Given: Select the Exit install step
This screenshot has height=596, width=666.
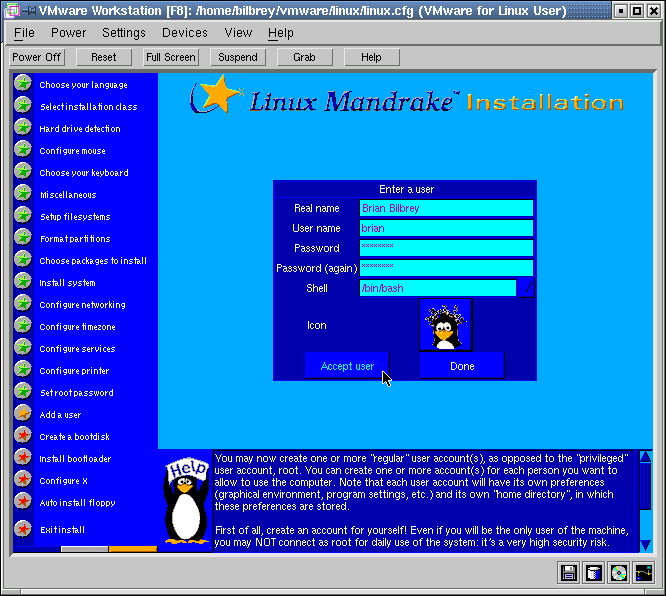Looking at the screenshot, I should (x=62, y=530).
